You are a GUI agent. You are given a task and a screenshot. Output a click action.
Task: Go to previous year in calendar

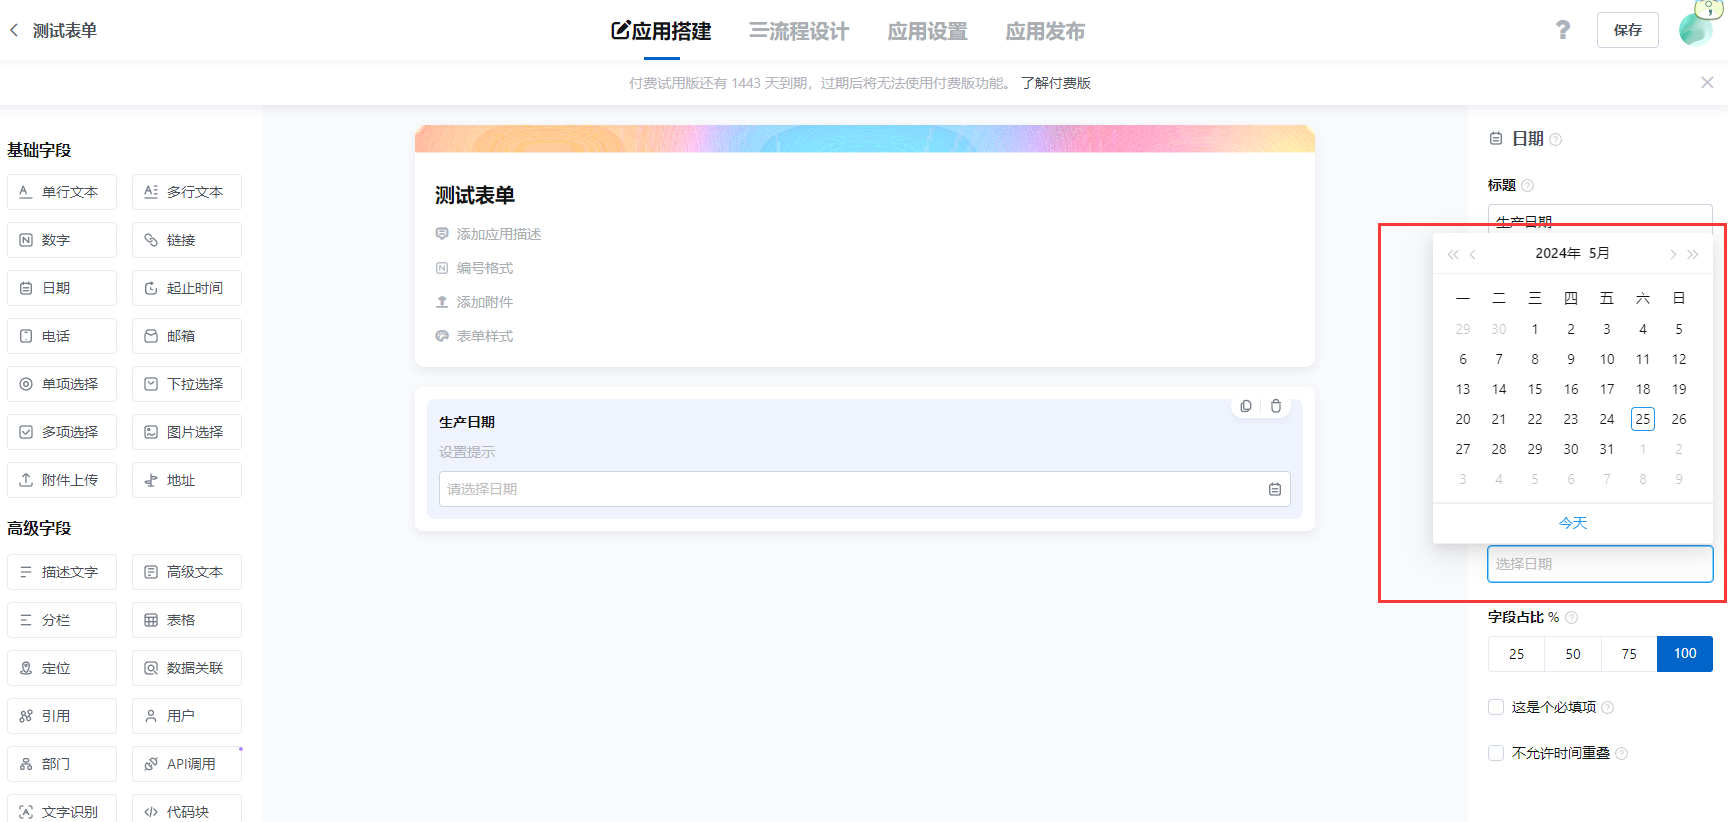(x=1453, y=254)
